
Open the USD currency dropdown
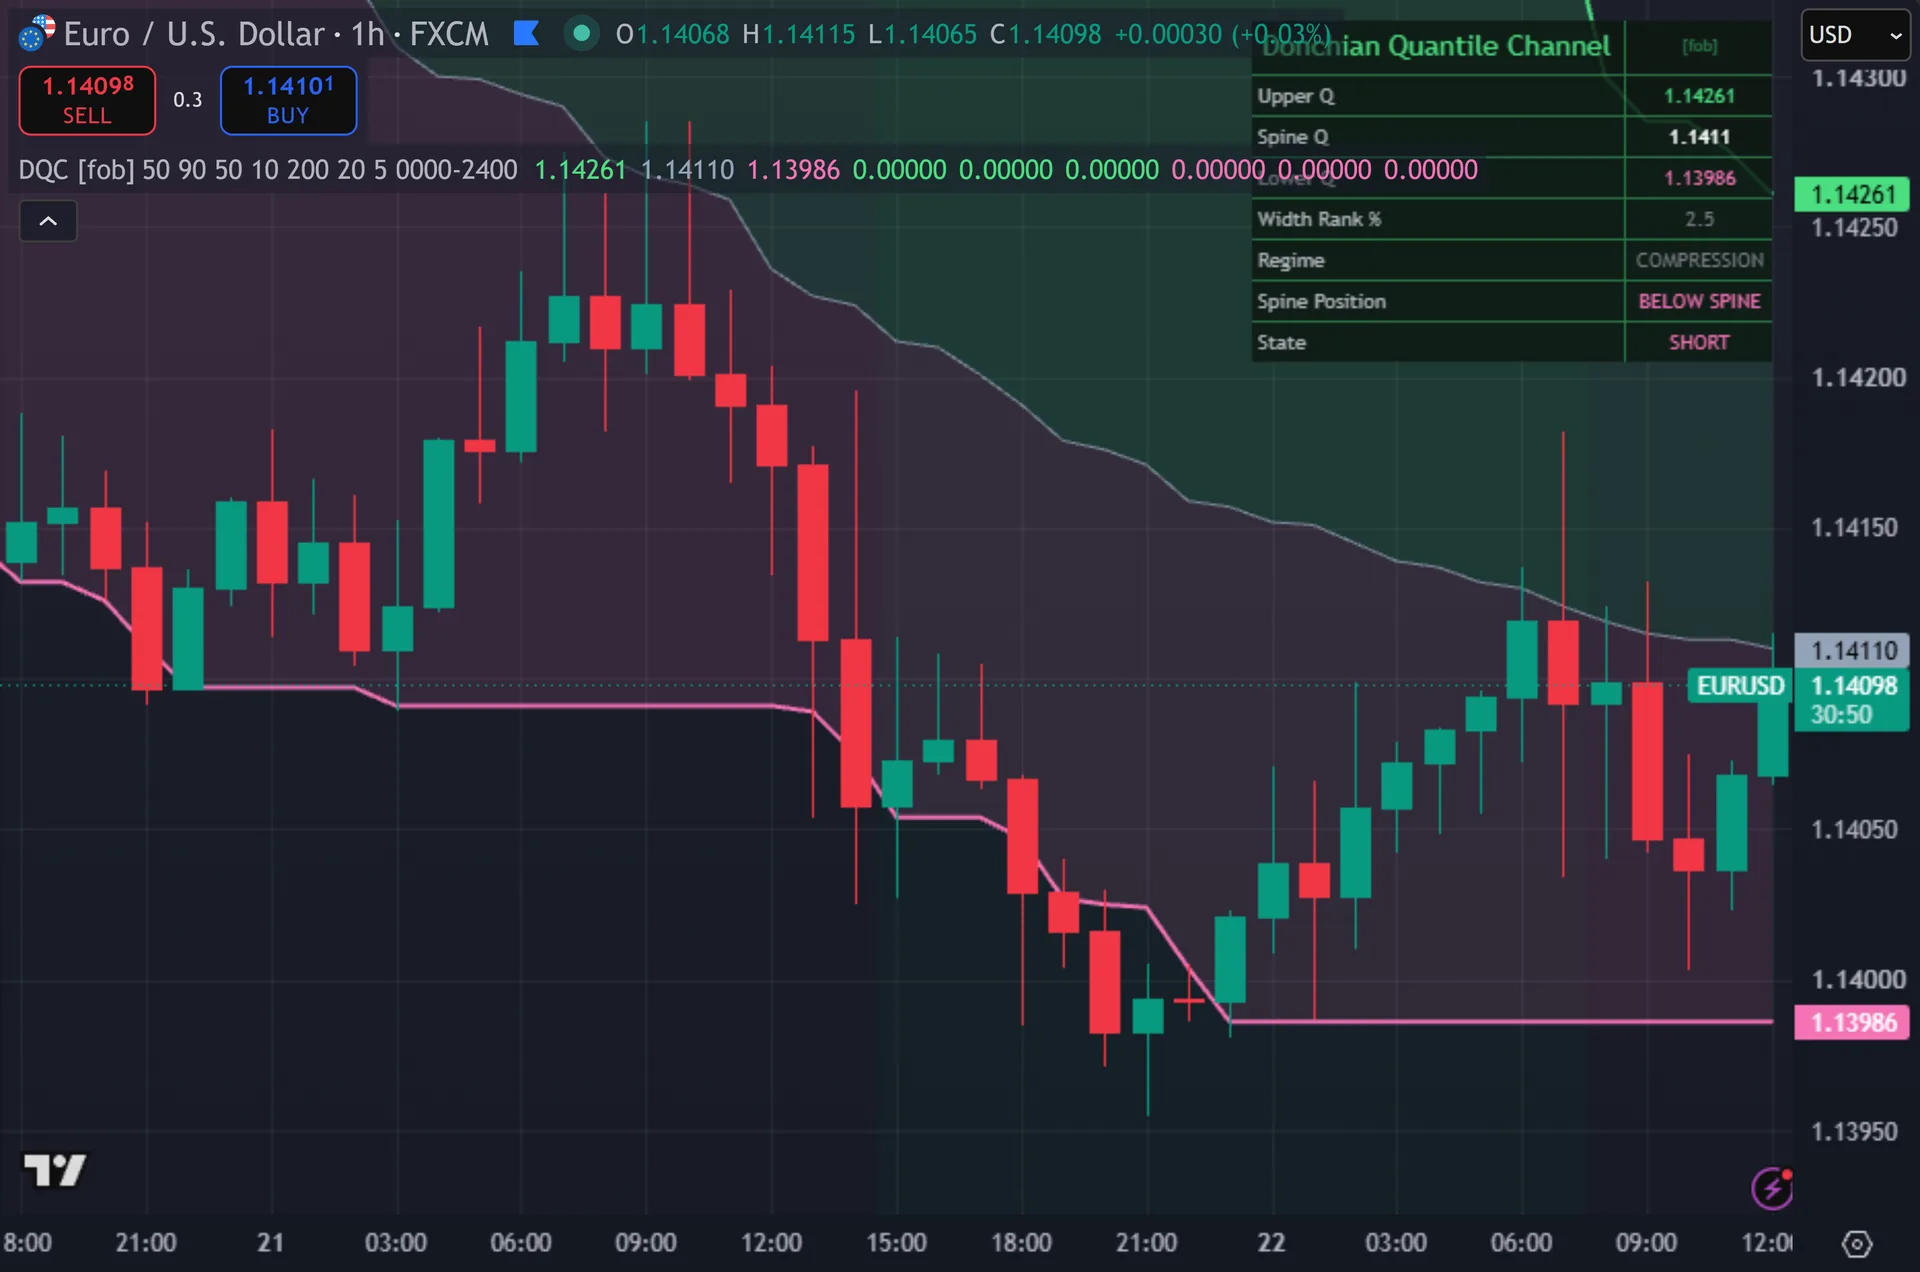[x=1855, y=35]
